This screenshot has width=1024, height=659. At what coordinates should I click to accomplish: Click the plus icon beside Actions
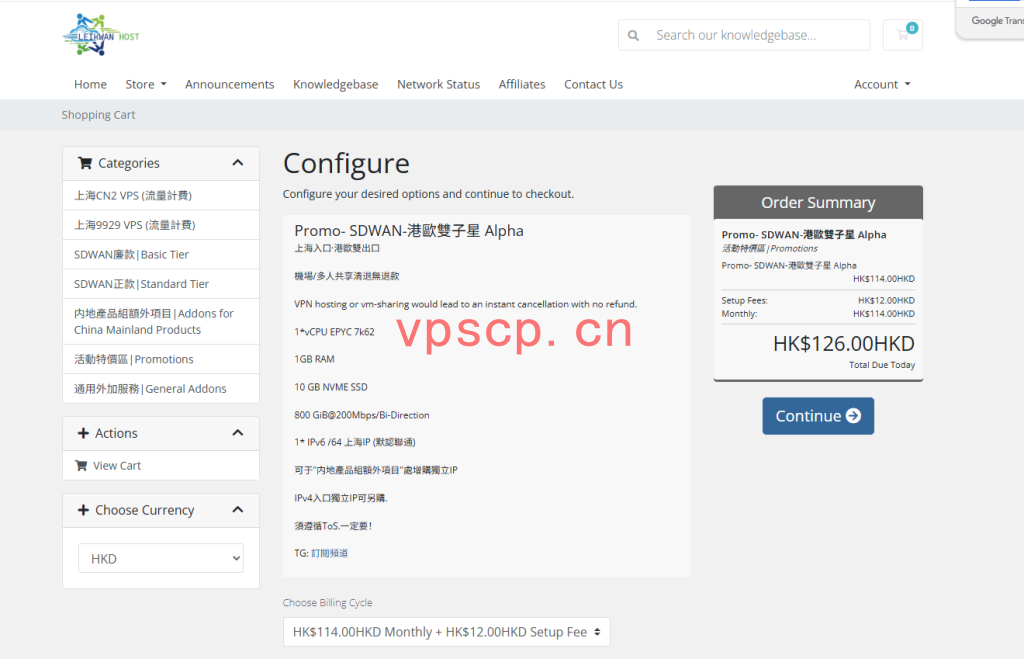[83, 433]
